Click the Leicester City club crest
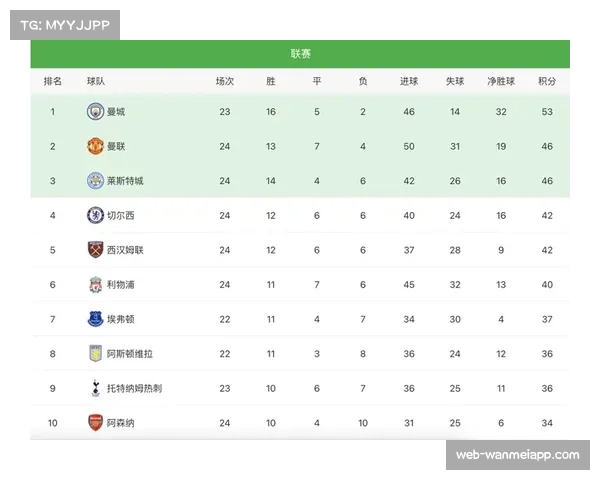This screenshot has height=480, width=600. pyautogui.click(x=95, y=181)
